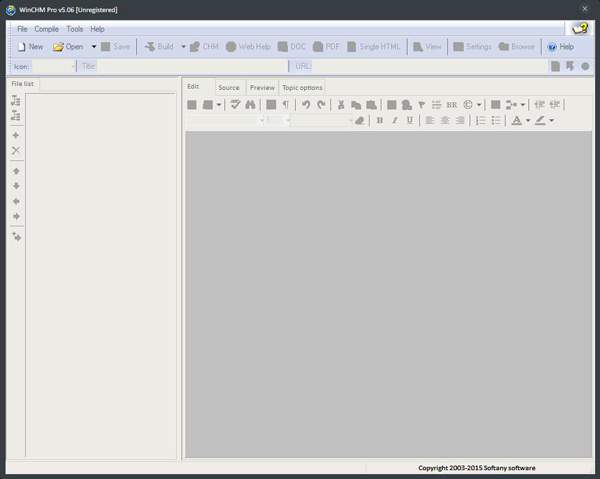
Task: Switch to the Topic options tab
Action: point(302,88)
